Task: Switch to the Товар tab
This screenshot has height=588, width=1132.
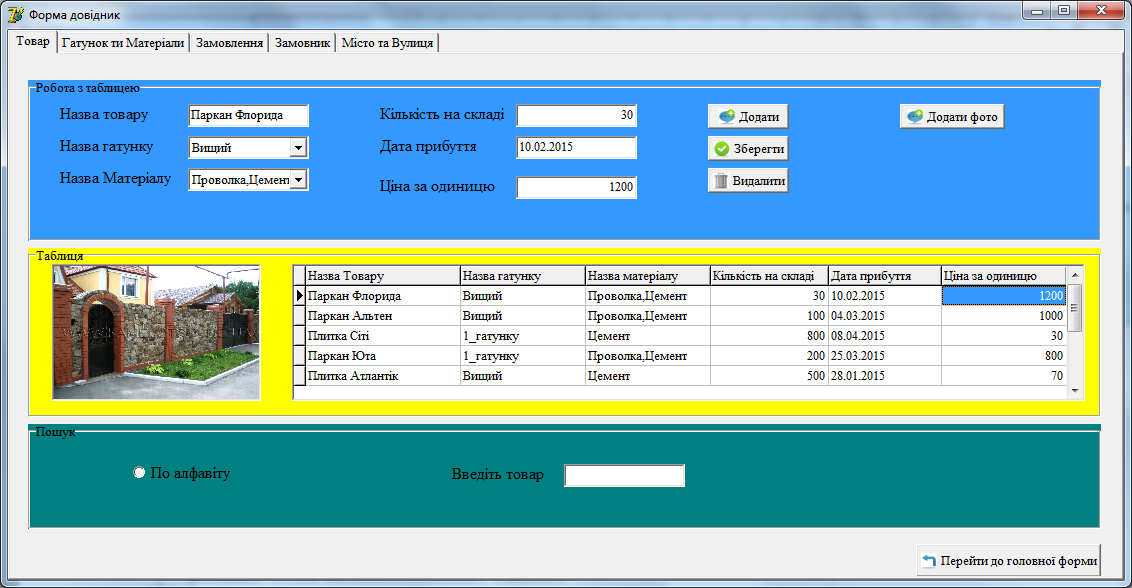Action: (x=32, y=41)
